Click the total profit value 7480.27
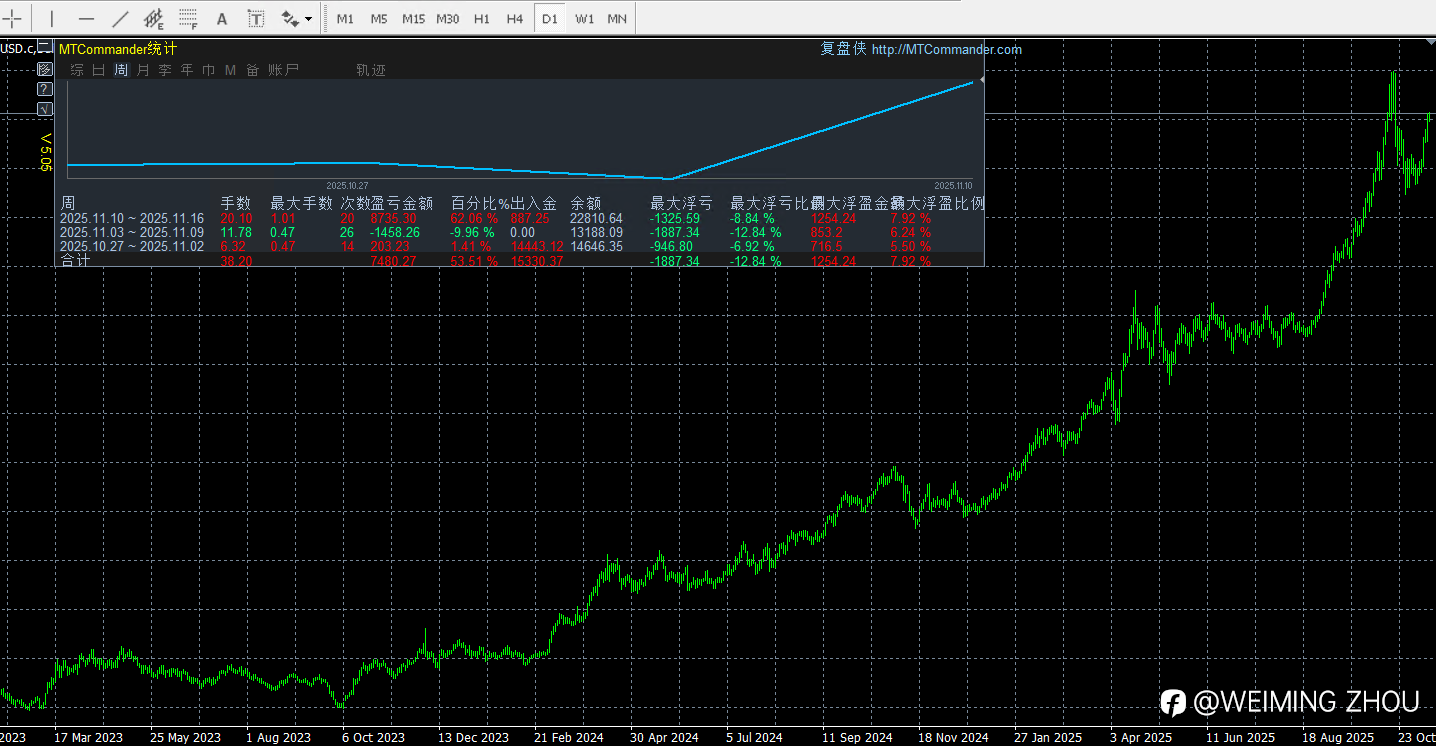1436x746 pixels. (x=393, y=261)
